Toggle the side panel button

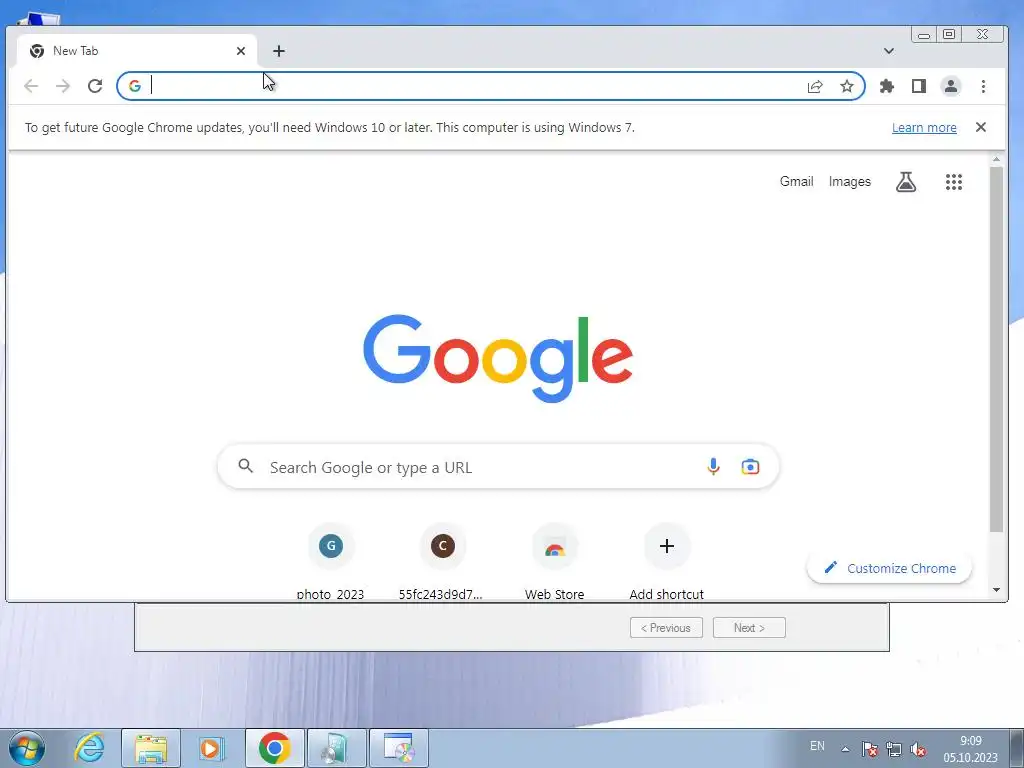coord(919,86)
